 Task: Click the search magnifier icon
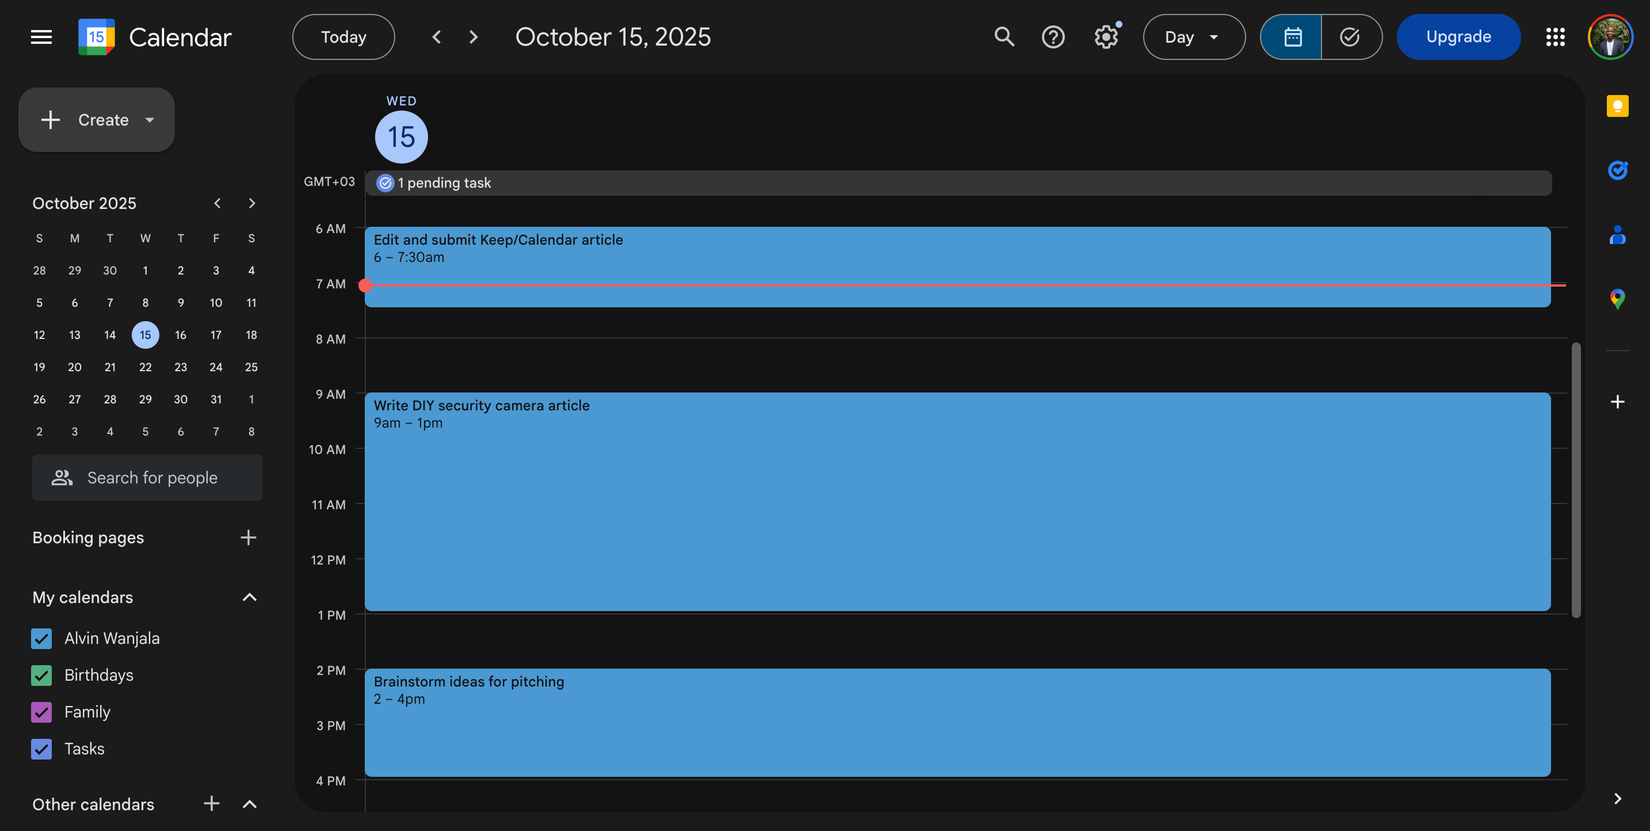(1004, 37)
